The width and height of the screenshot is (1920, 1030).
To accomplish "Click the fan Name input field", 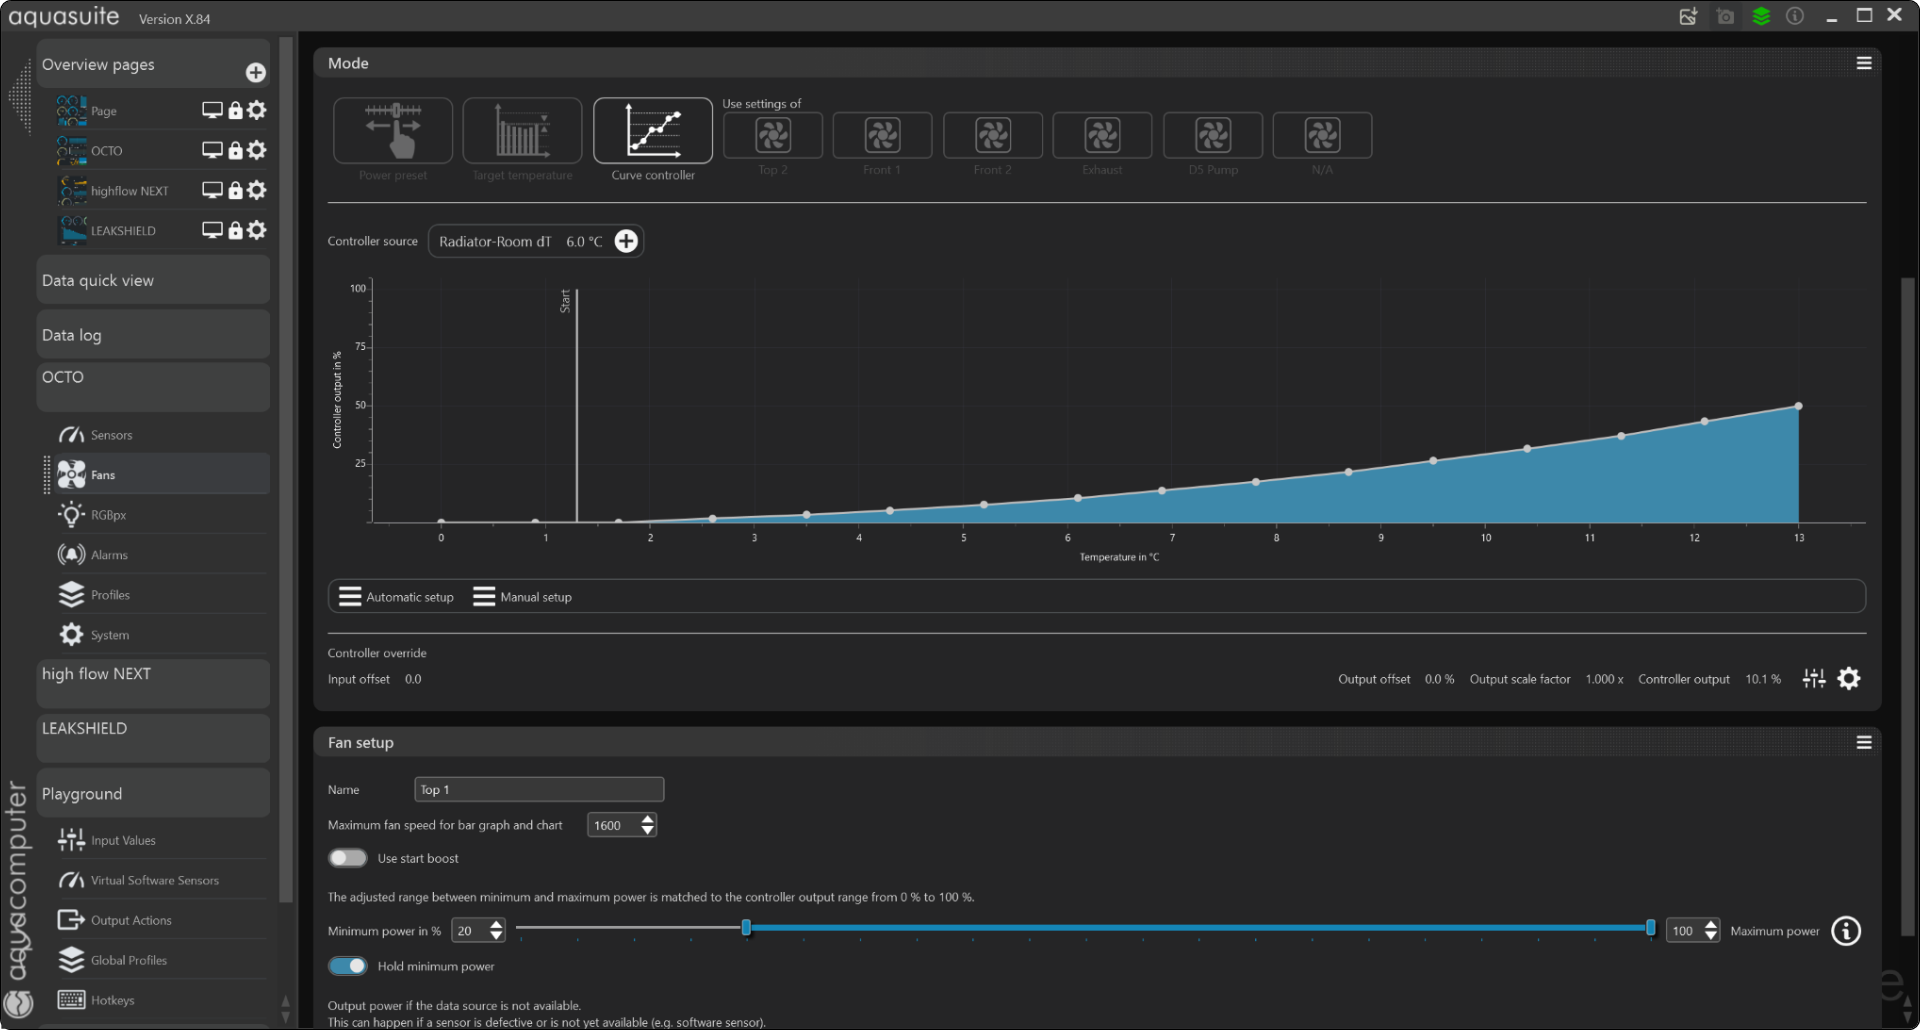I will 539,790.
